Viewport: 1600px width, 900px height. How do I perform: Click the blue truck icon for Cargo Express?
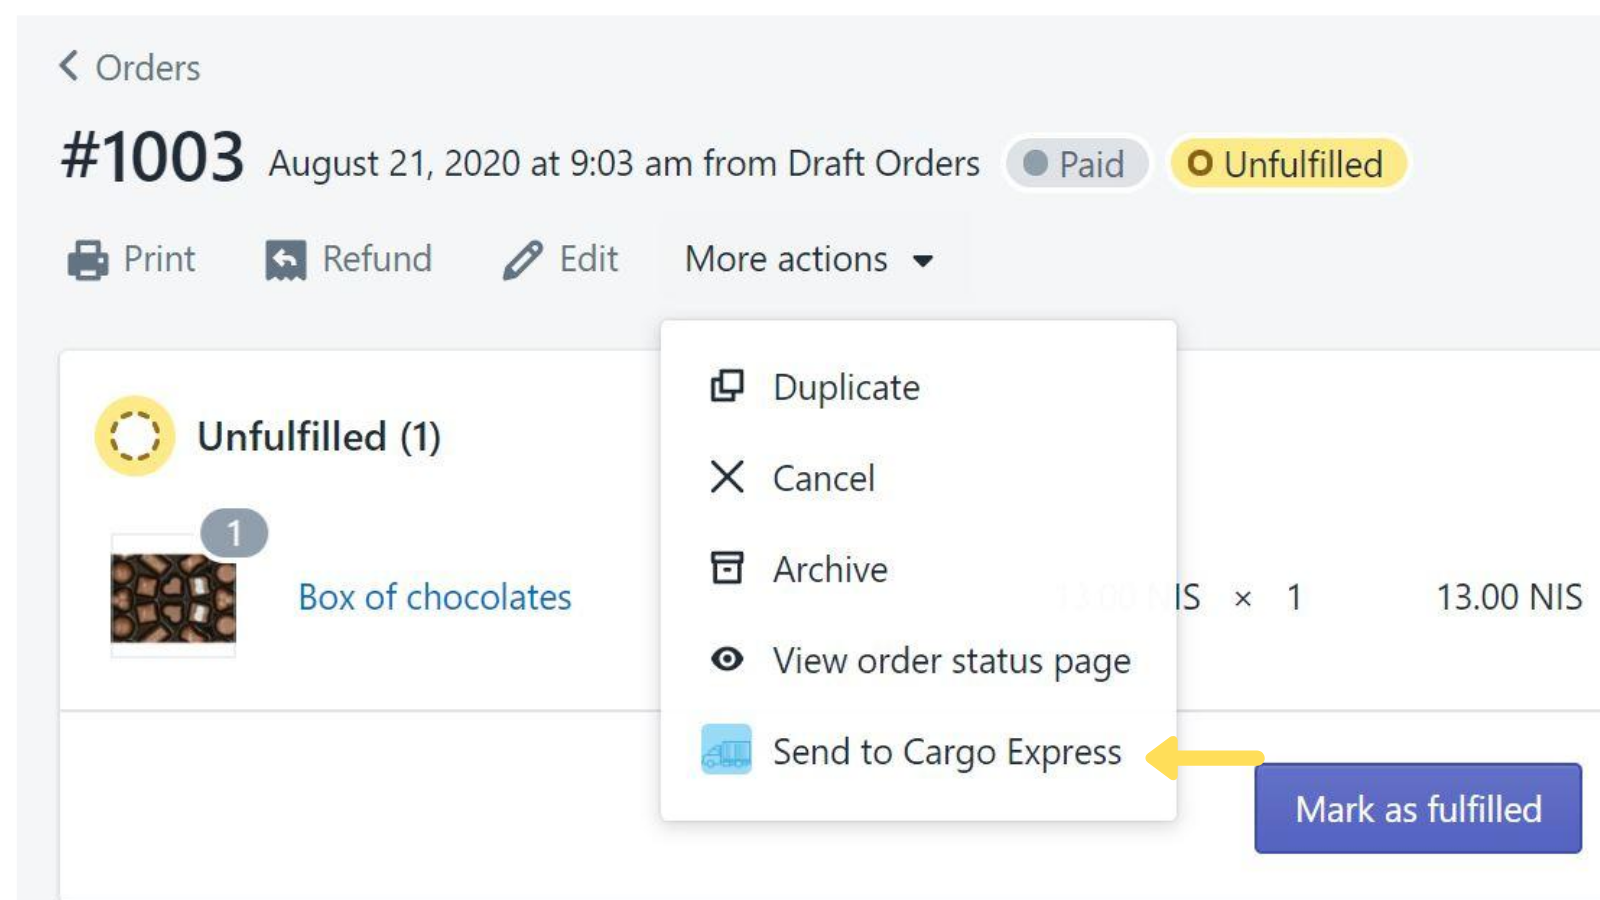[x=726, y=751]
